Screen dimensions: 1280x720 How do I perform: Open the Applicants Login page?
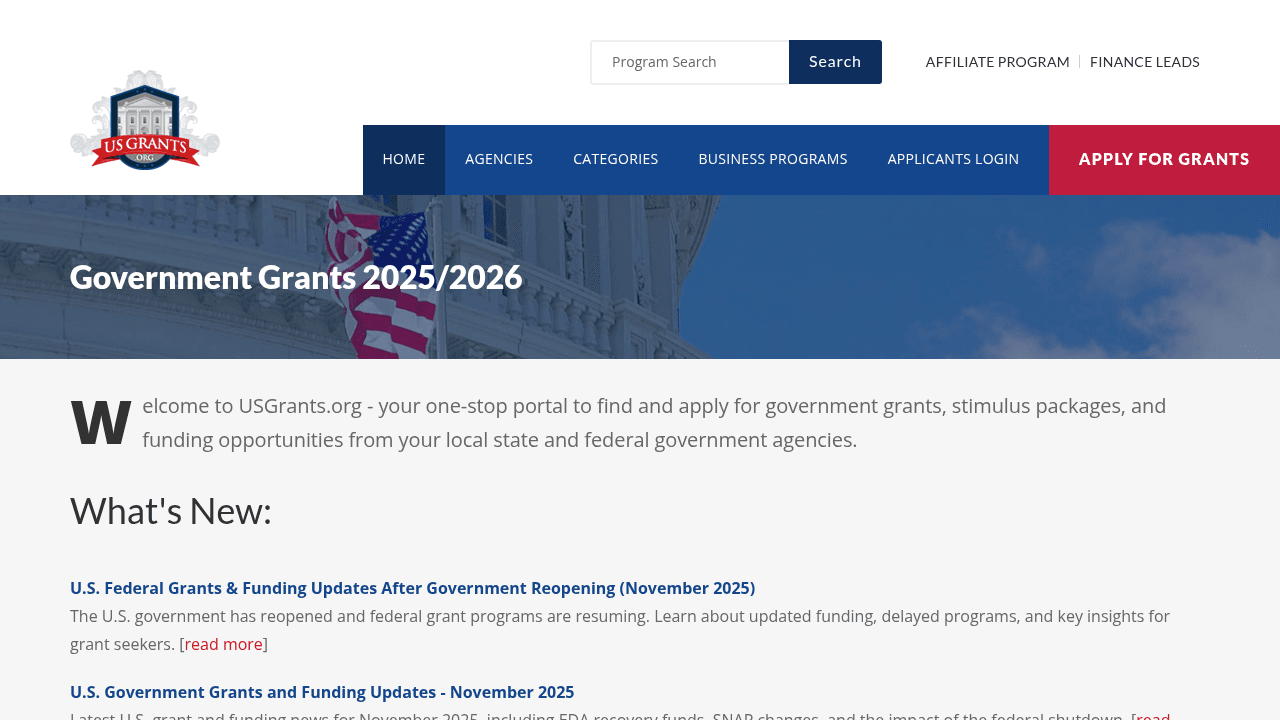point(952,159)
